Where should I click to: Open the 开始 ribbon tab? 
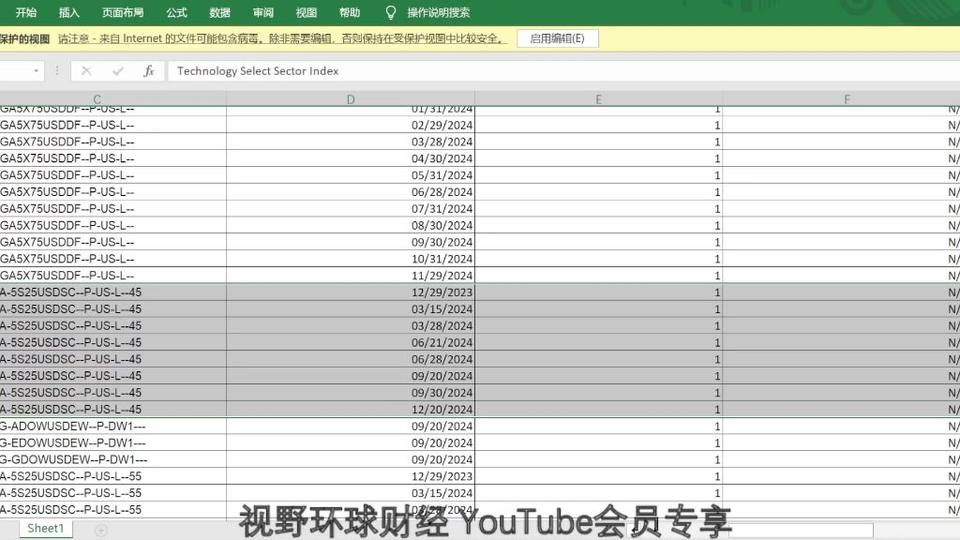[26, 12]
